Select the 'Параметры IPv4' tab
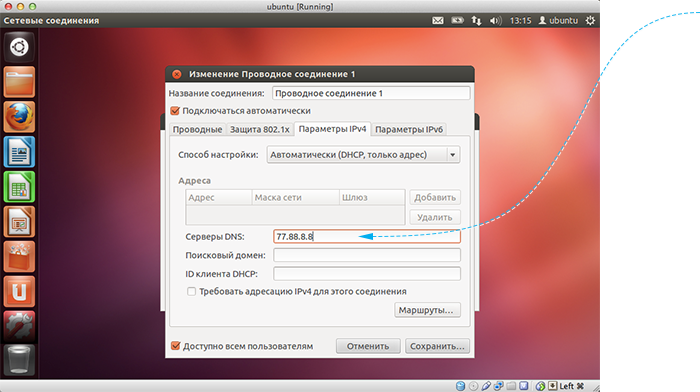The width and height of the screenshot is (700, 392). pos(333,129)
